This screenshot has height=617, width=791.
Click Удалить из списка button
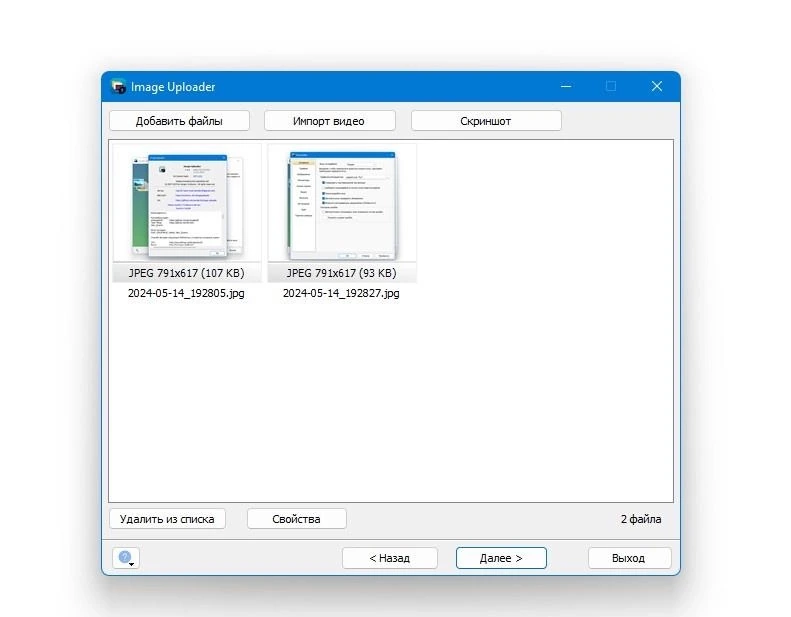(167, 519)
